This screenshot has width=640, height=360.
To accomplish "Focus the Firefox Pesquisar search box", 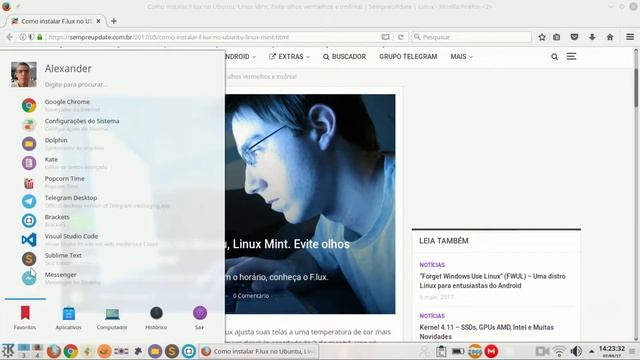I will pos(471,37).
